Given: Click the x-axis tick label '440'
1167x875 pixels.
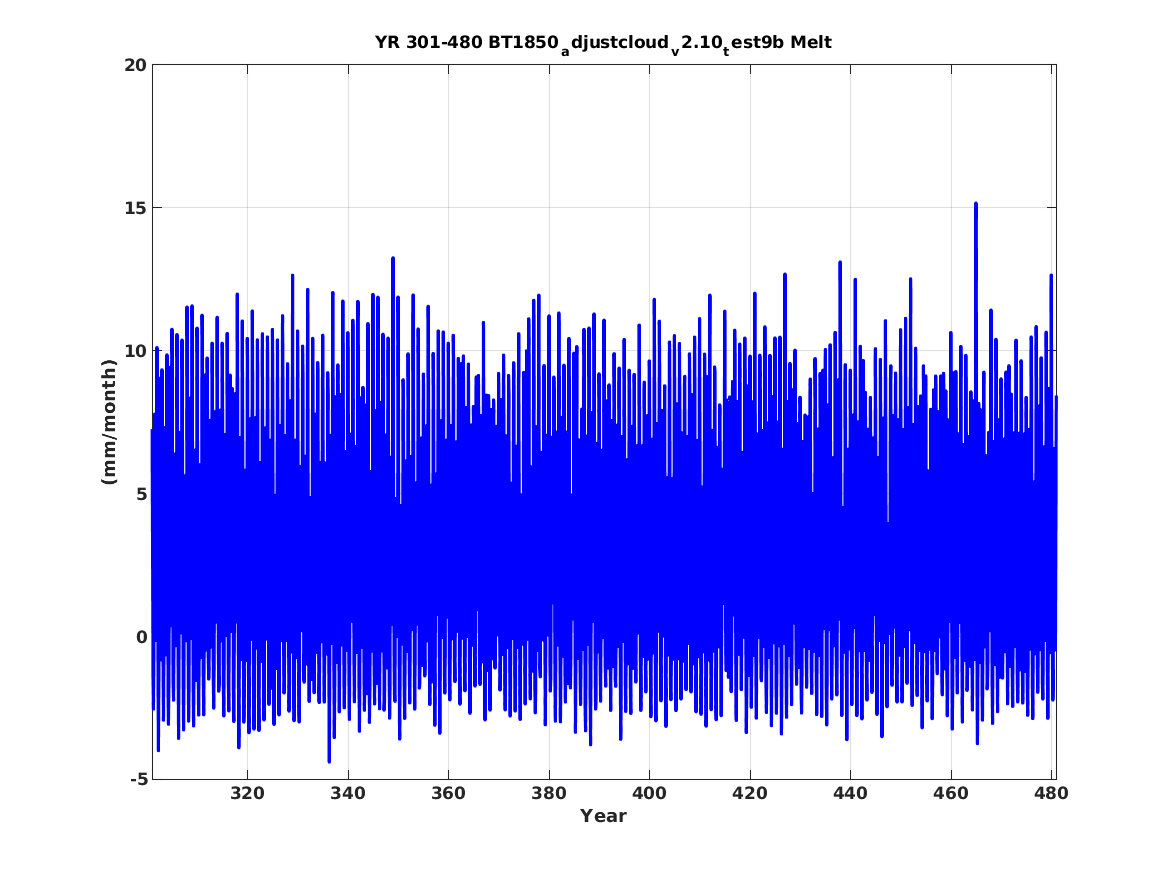Looking at the screenshot, I should pyautogui.click(x=850, y=793).
